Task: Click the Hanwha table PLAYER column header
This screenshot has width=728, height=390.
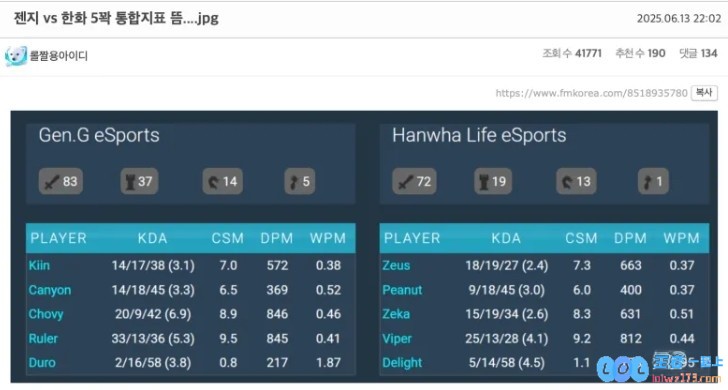Action: coord(412,238)
